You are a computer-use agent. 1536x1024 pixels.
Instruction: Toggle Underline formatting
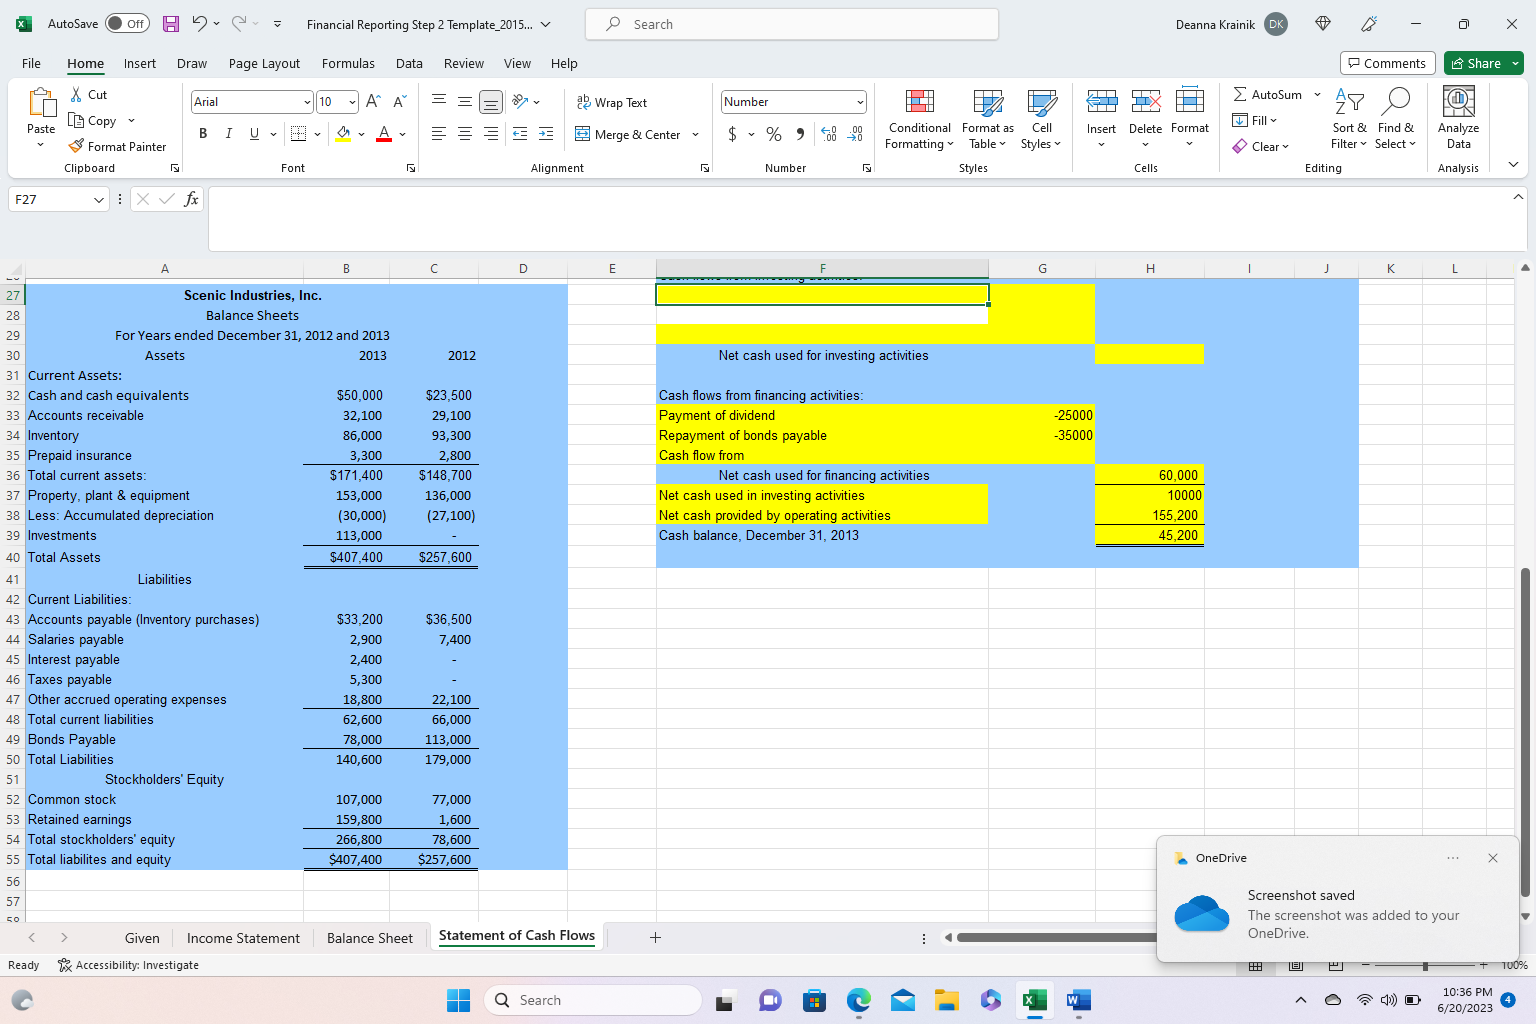tap(254, 134)
